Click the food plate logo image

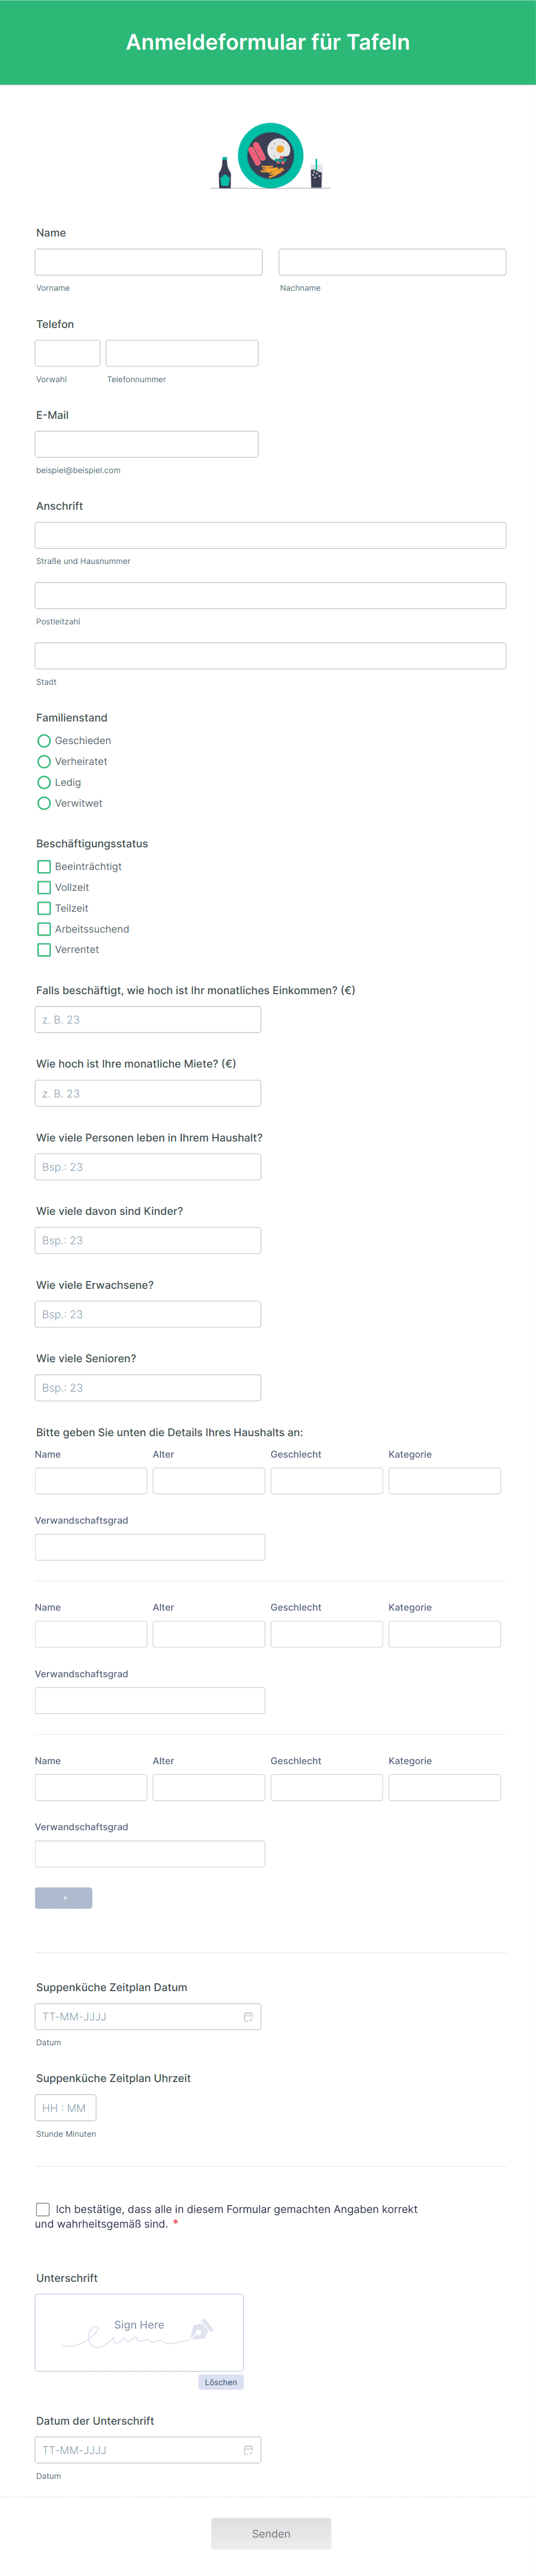point(270,156)
